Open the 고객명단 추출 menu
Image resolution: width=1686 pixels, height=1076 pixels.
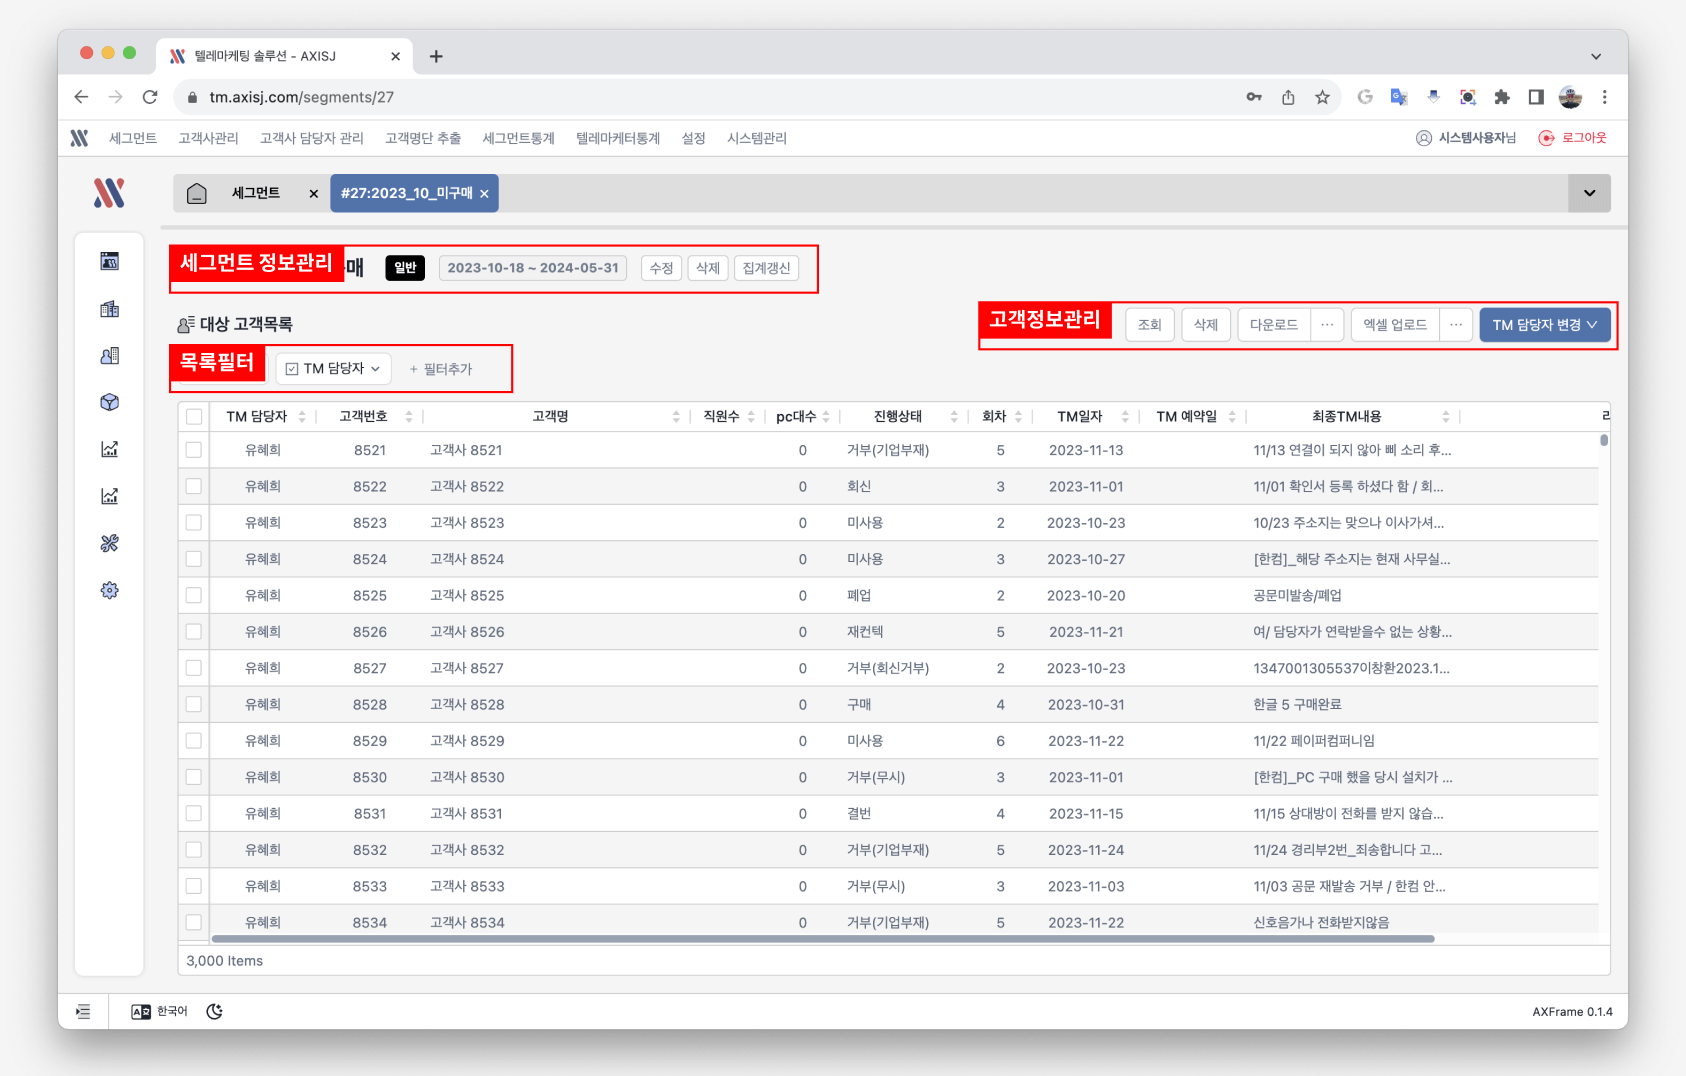click(x=423, y=138)
